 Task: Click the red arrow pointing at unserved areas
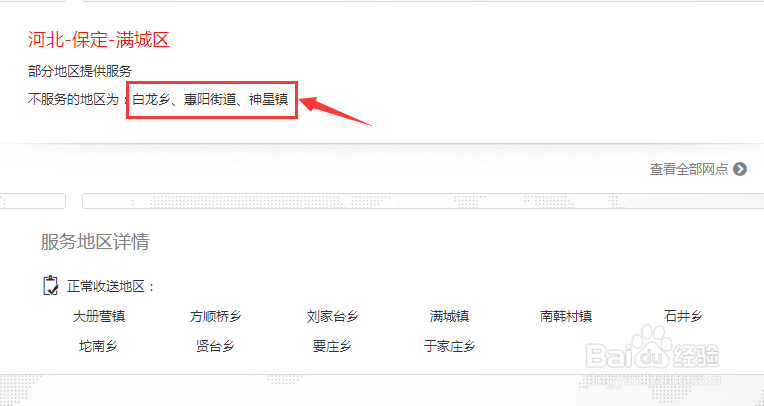point(336,111)
